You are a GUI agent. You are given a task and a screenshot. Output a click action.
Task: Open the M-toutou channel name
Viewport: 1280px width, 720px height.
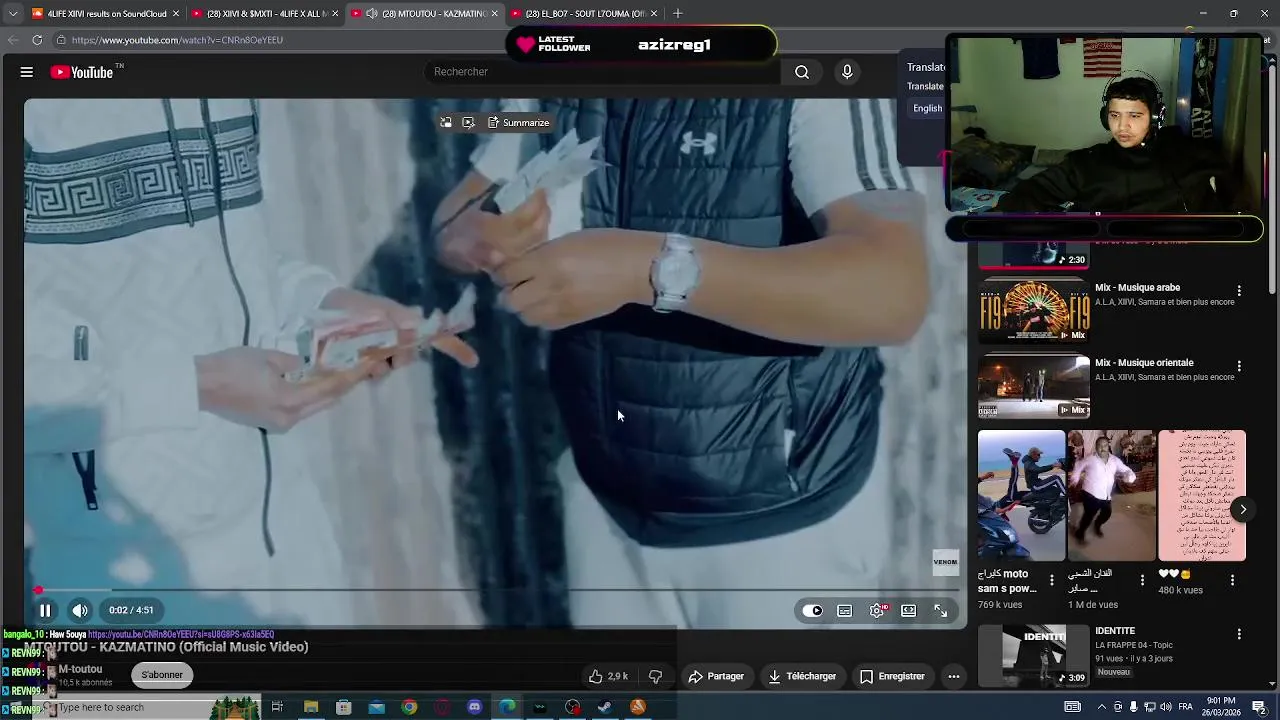(x=80, y=669)
